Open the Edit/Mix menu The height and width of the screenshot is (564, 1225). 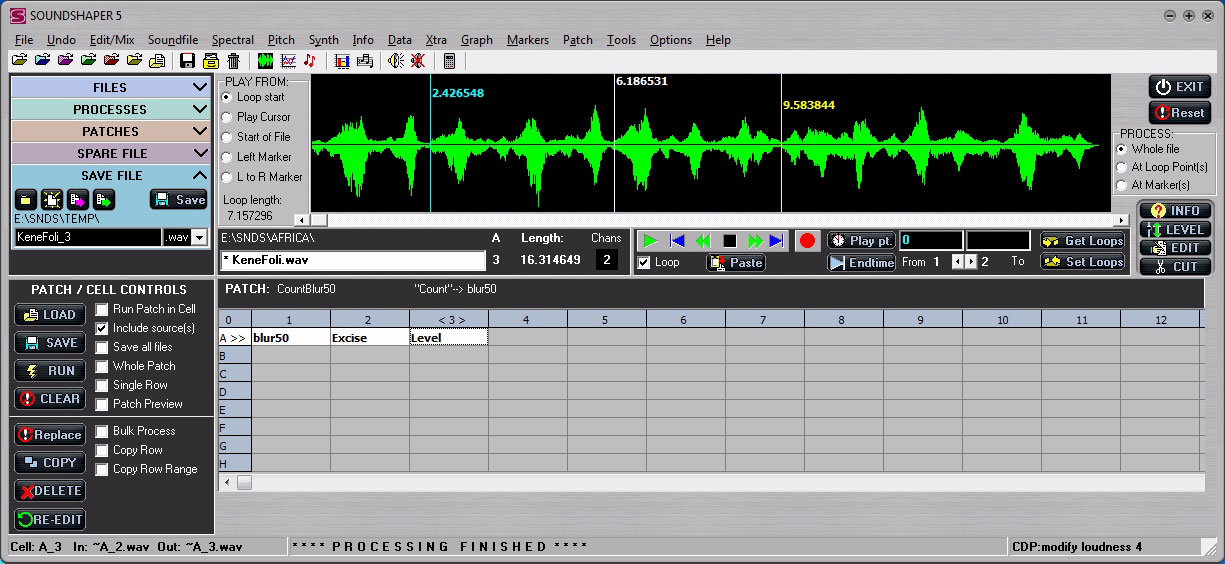click(x=111, y=40)
